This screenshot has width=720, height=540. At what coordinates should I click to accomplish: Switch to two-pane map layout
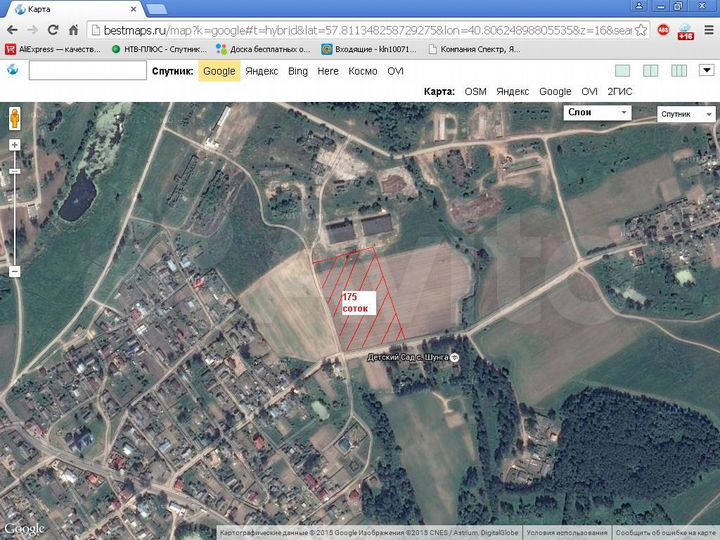(x=651, y=71)
